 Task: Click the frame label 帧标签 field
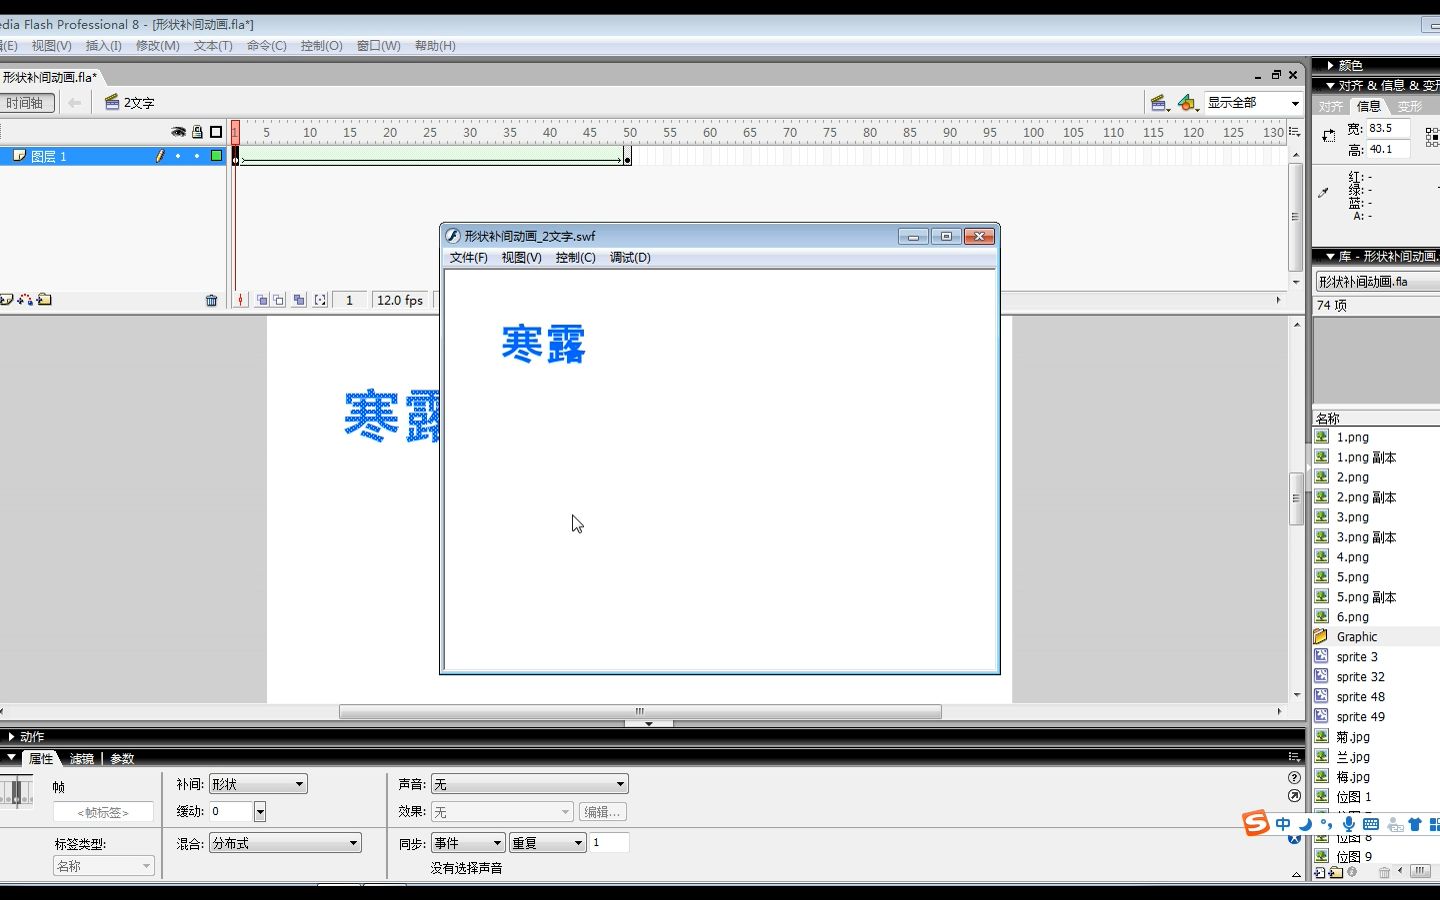(x=104, y=812)
